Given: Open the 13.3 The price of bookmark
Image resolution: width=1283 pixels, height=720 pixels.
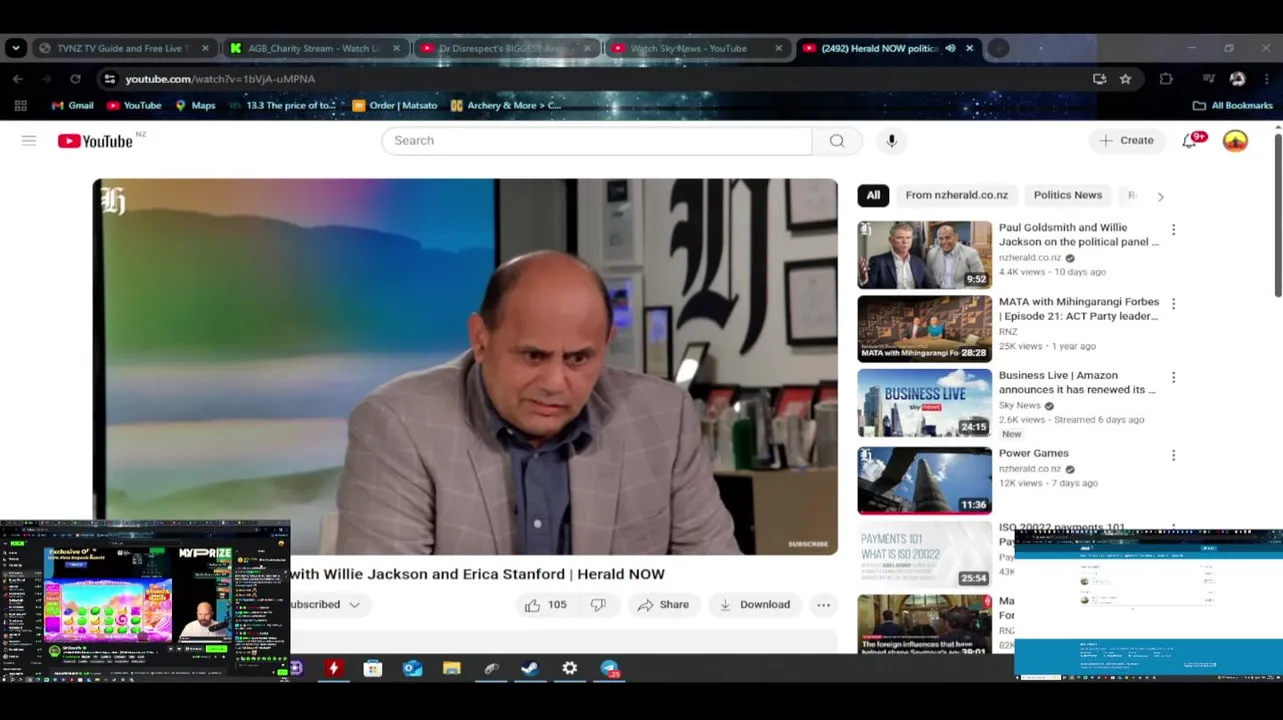Looking at the screenshot, I should click(282, 105).
